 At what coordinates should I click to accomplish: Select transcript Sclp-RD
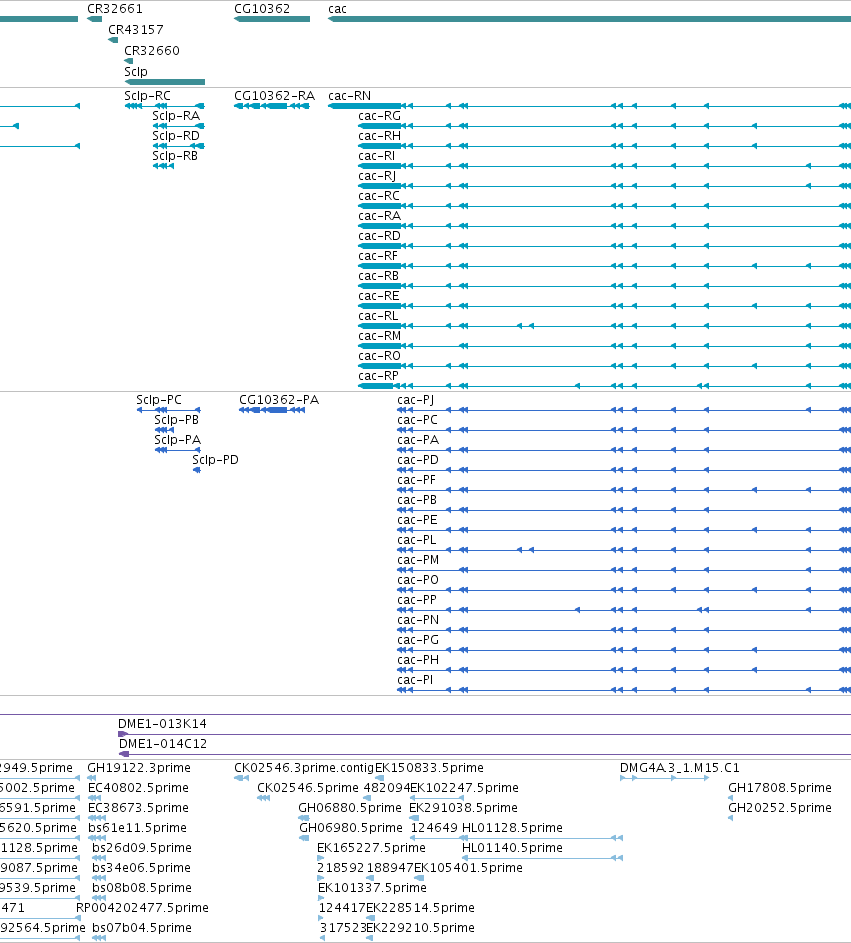[179, 146]
